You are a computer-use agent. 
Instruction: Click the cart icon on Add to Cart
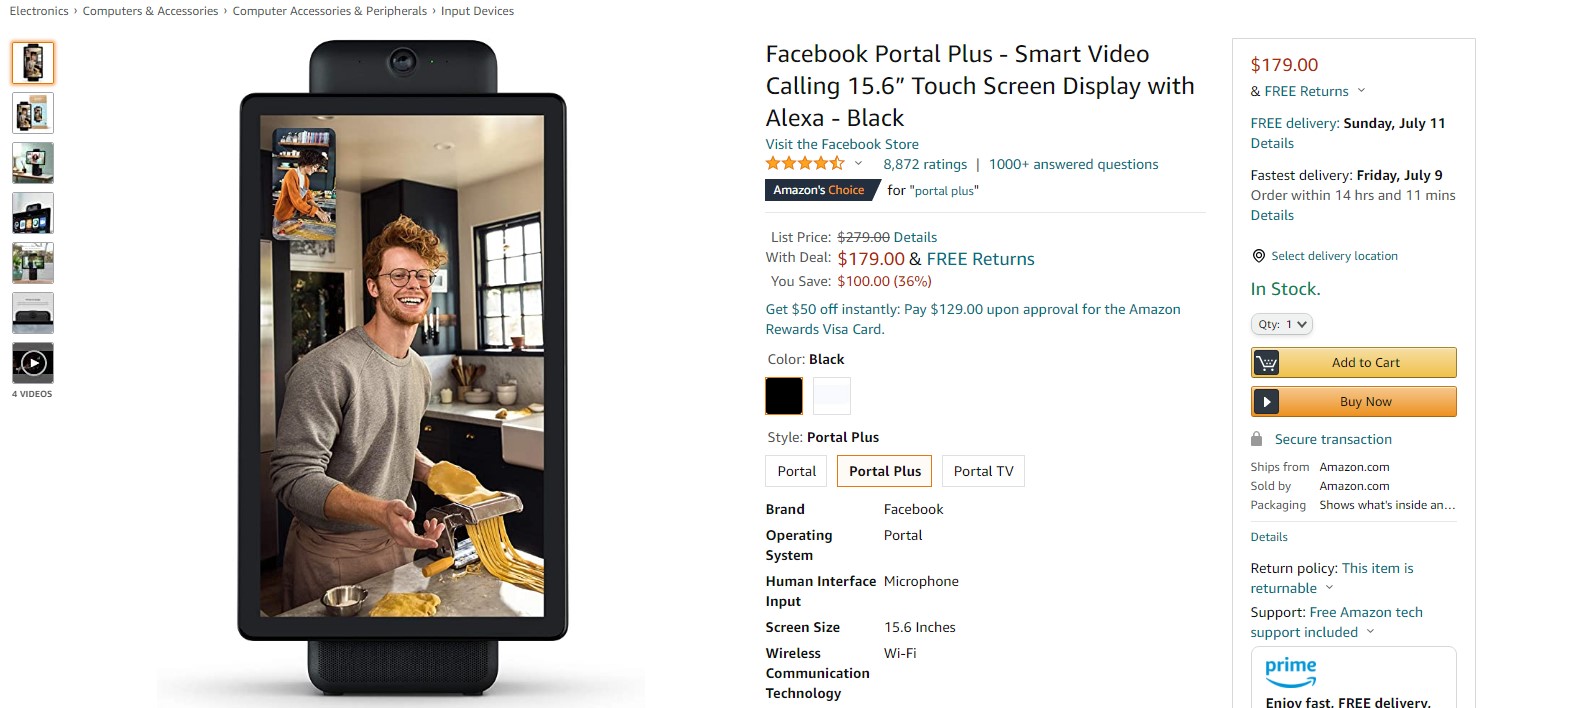(x=1266, y=363)
